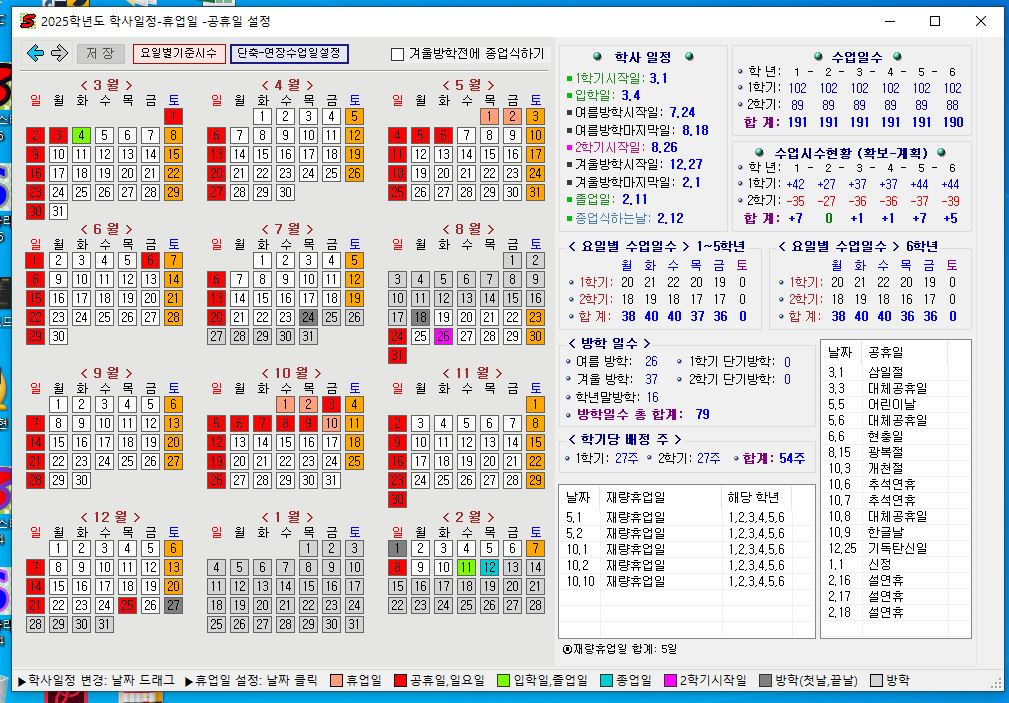Open 요일별기준시수 settings
The height and width of the screenshot is (703, 1009).
click(179, 53)
